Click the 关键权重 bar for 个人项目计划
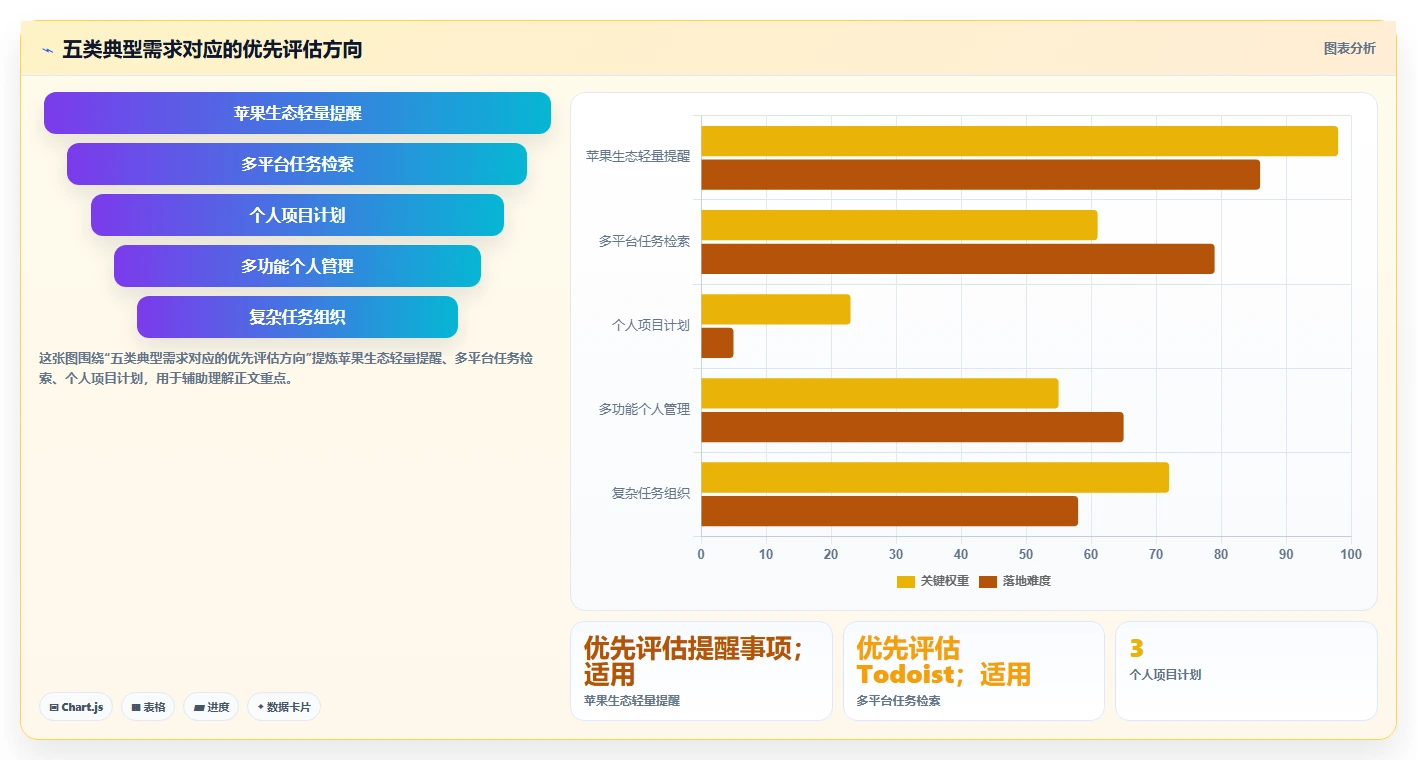The height and width of the screenshot is (760, 1417). coord(776,309)
